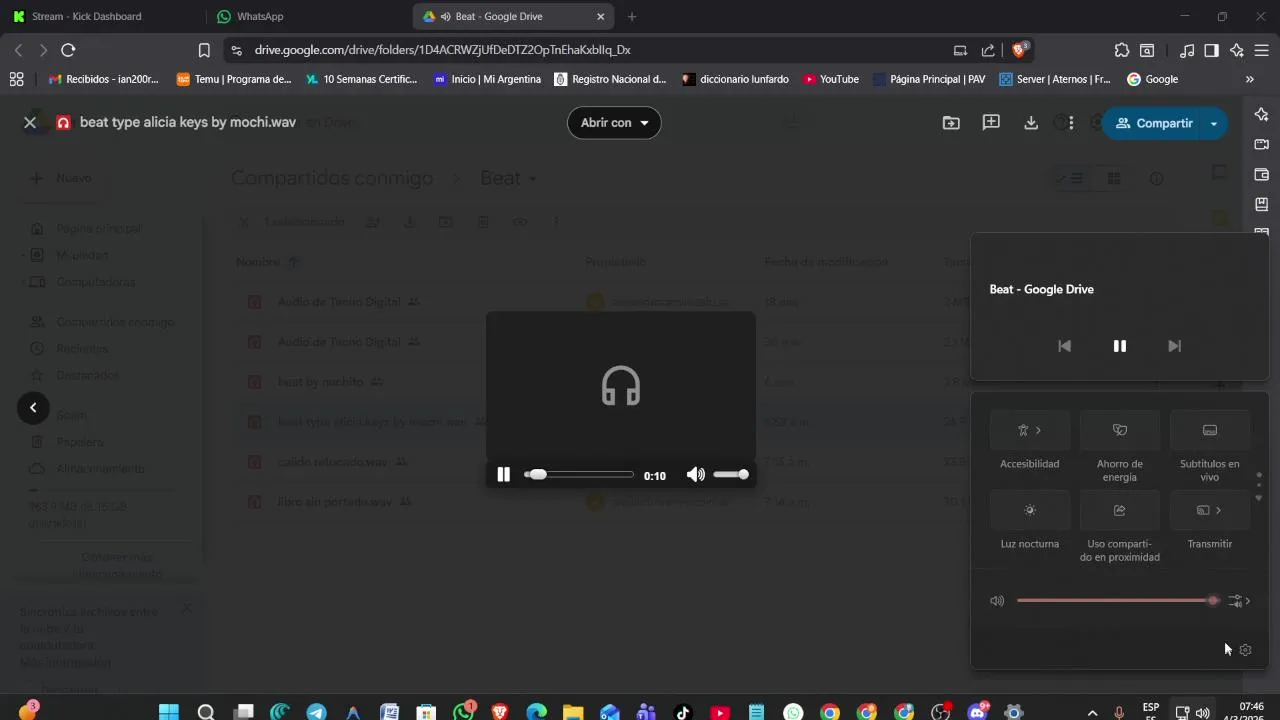
Task: Skip to next track in media control panel
Action: pos(1175,346)
